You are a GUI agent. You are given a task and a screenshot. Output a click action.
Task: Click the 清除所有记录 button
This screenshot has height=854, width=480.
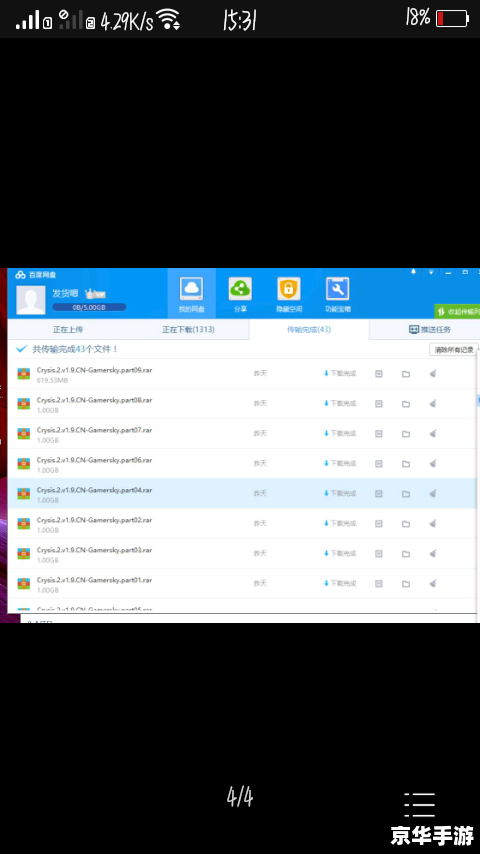[454, 350]
